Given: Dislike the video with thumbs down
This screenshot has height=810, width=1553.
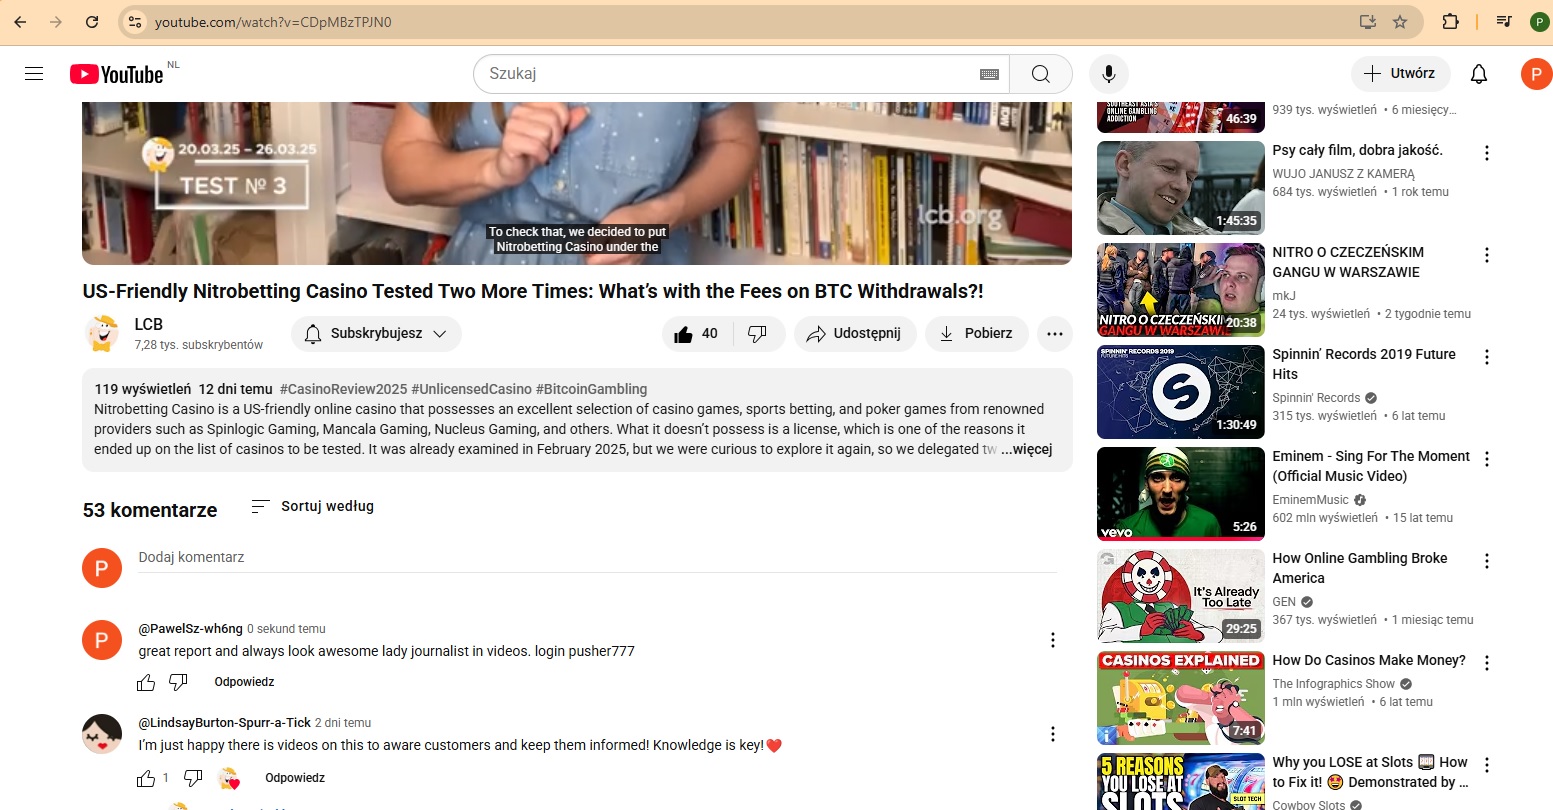Looking at the screenshot, I should coord(758,334).
